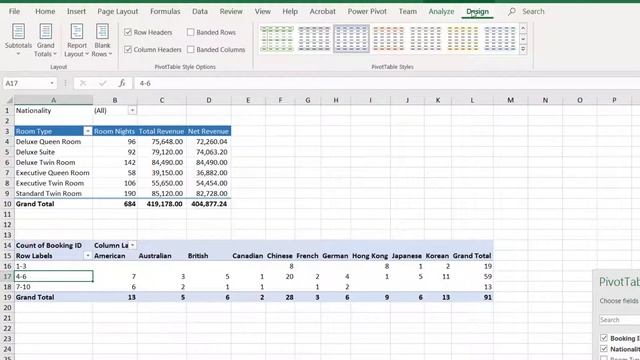This screenshot has width=640, height=360.
Task: Open the Row Labels filter dropdown
Action: (x=87, y=256)
